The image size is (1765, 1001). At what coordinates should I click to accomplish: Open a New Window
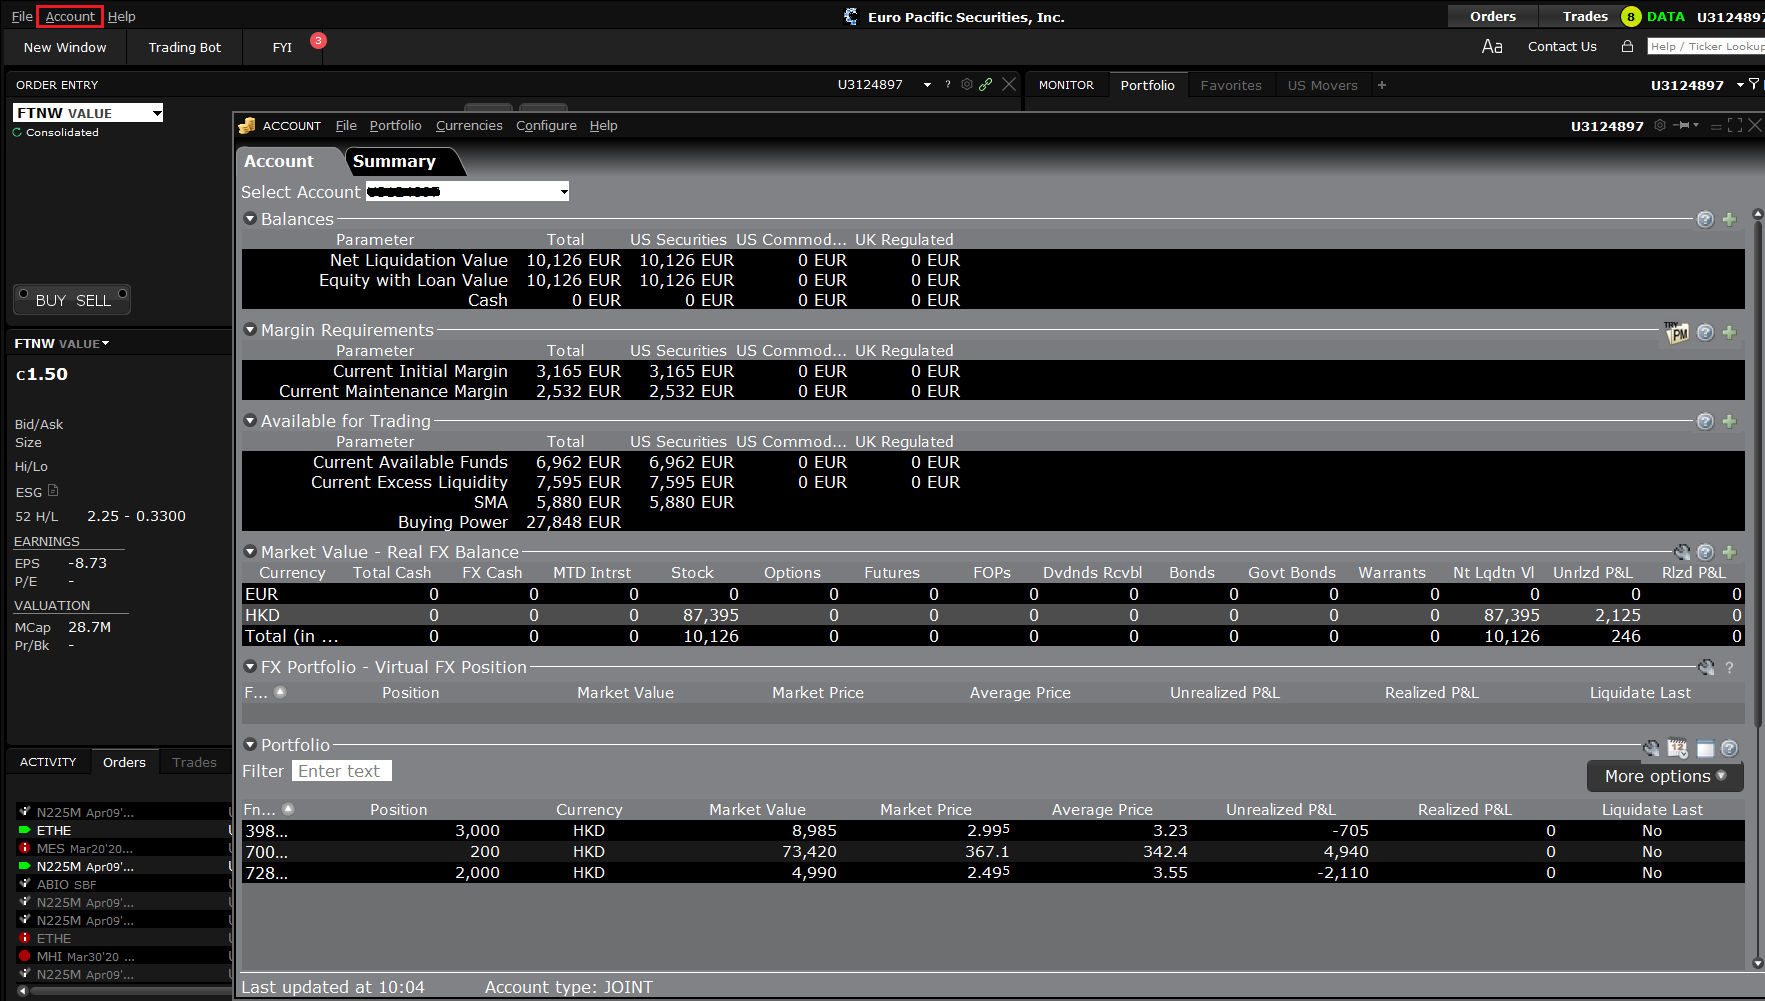[x=65, y=47]
